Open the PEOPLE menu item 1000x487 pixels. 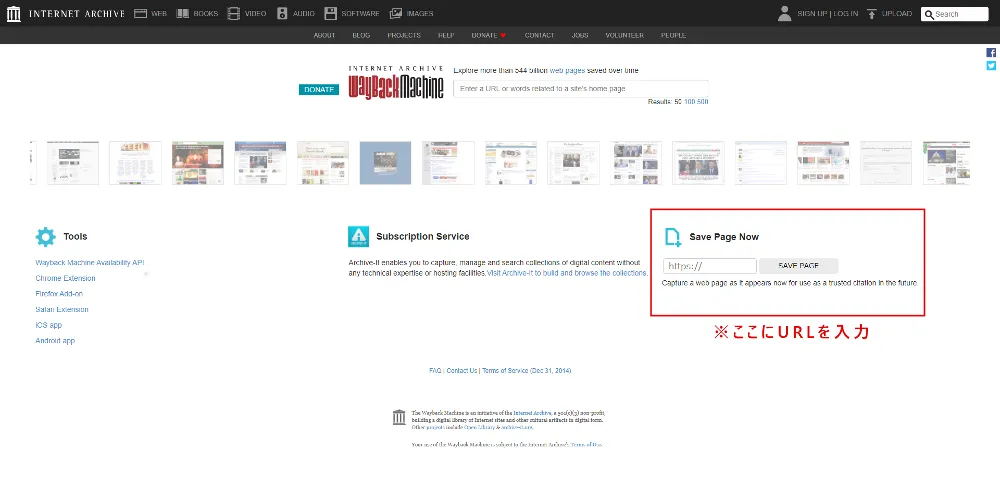pos(673,36)
